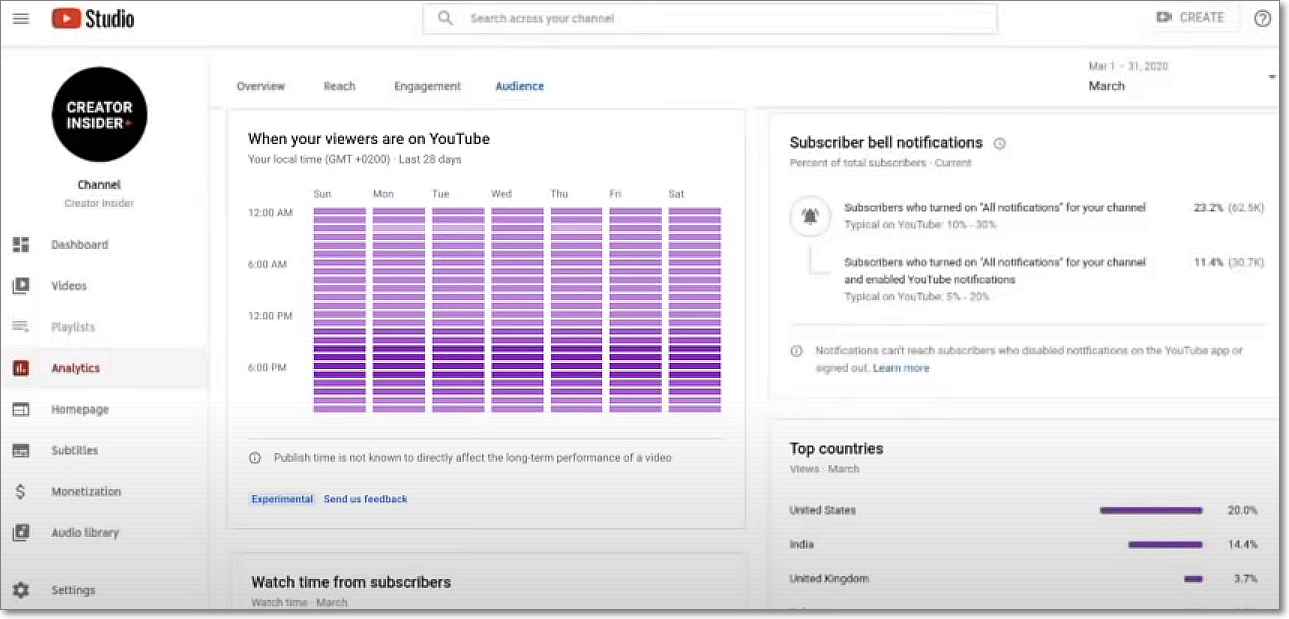Screen dimensions: 1289x619
Task: Click the Creator Insider channel avatar
Action: (99, 115)
